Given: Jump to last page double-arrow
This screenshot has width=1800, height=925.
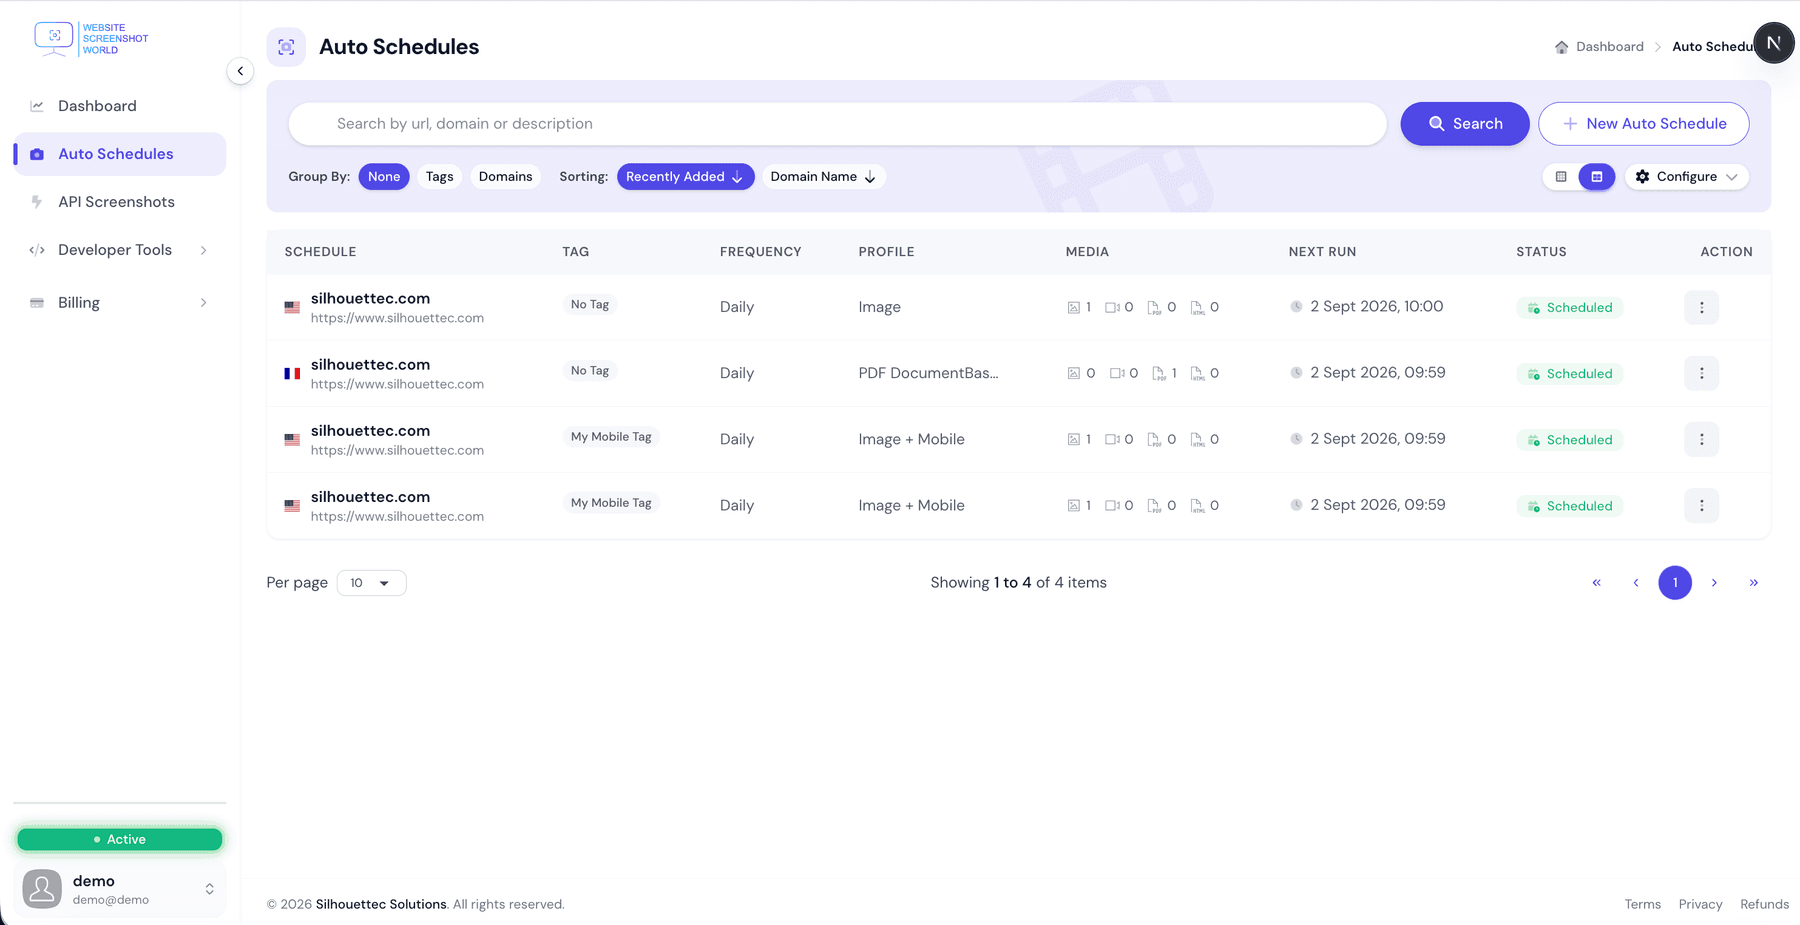Looking at the screenshot, I should (1753, 583).
